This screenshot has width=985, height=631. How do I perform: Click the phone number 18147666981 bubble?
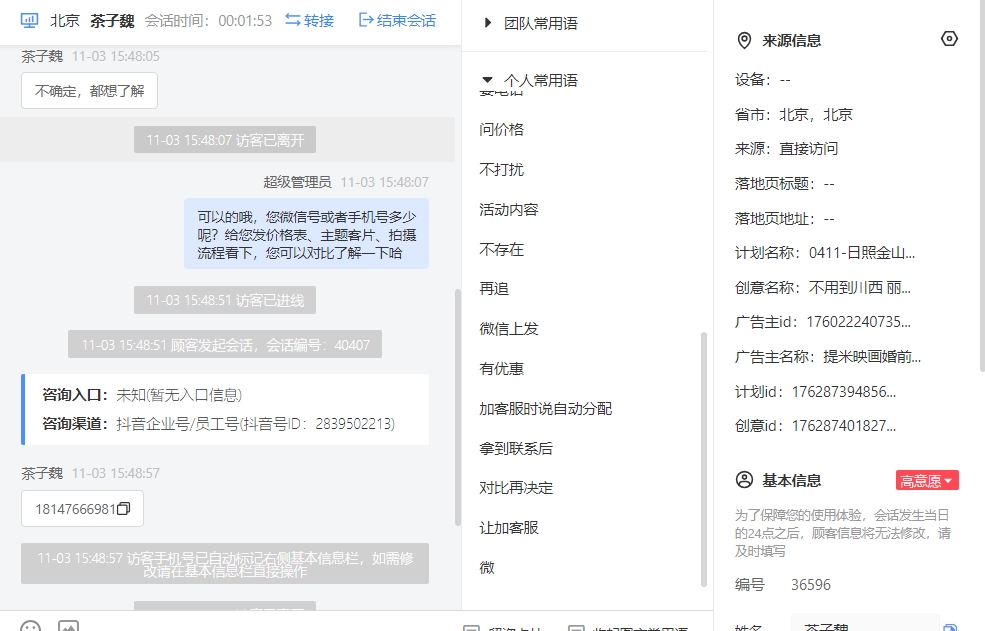click(82, 508)
